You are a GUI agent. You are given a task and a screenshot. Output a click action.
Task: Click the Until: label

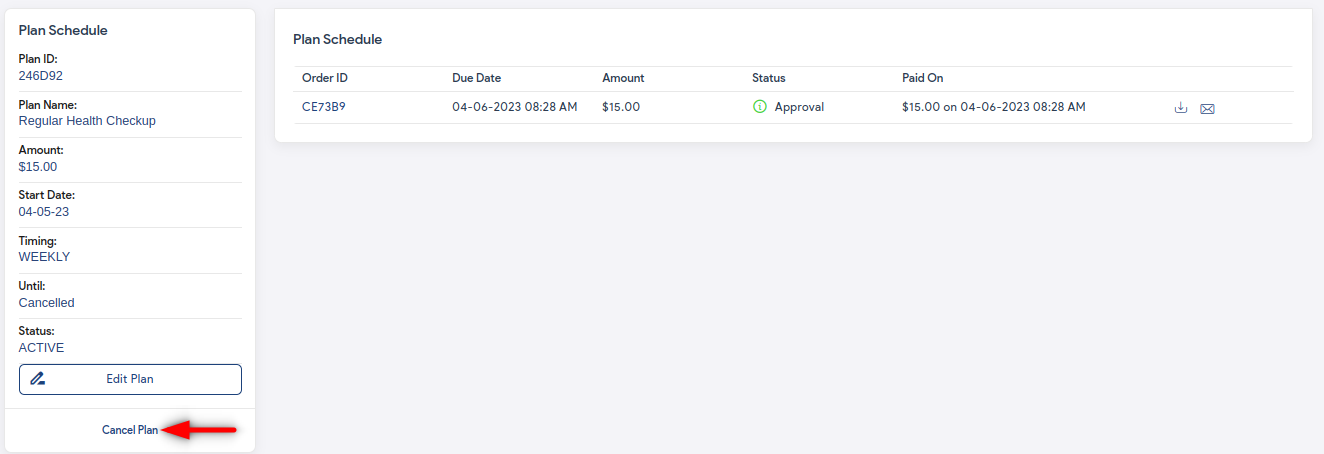pyautogui.click(x=32, y=286)
